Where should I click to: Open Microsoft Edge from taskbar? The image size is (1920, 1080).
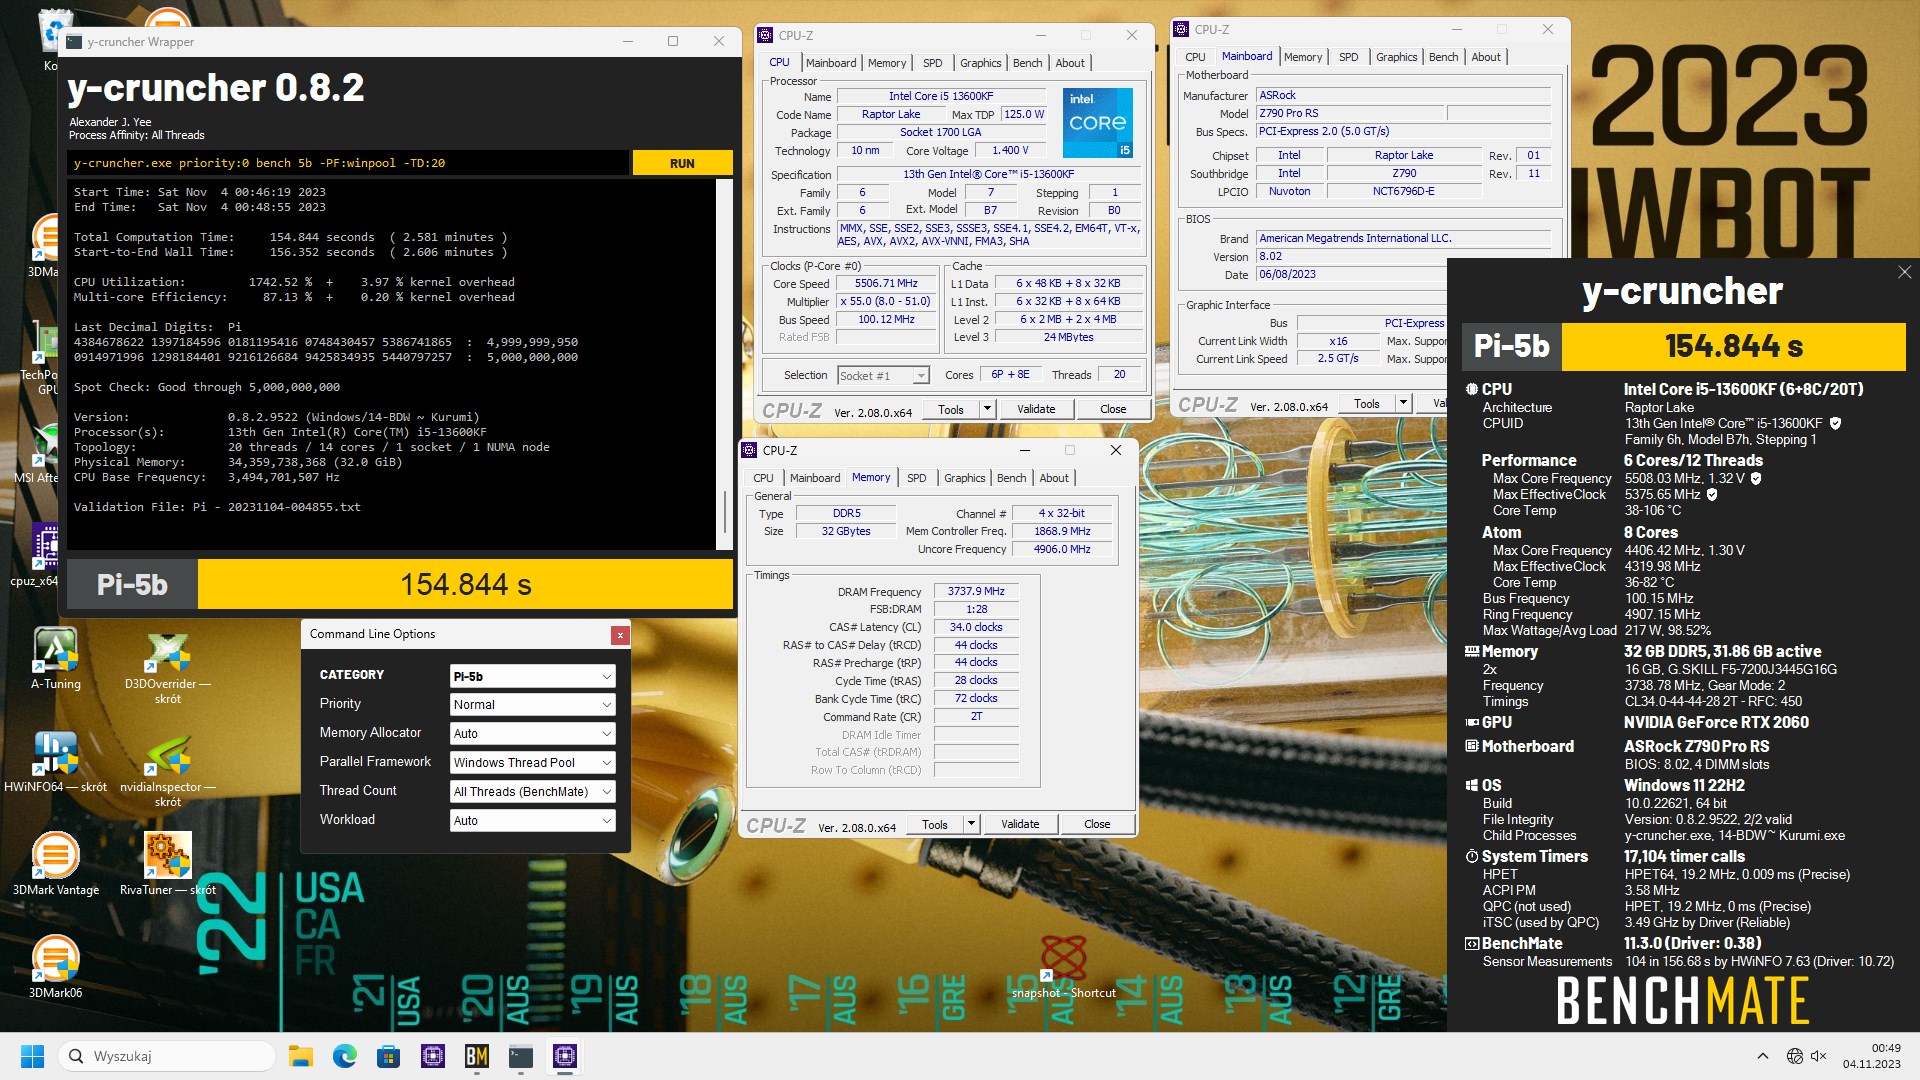coord(345,1056)
